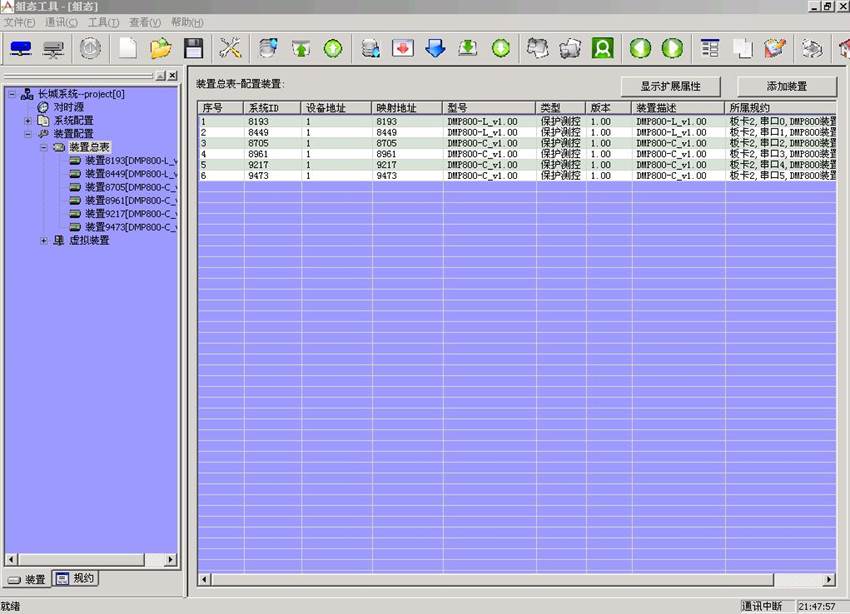Collapse the 装置配置 tree node
This screenshot has width=850, height=614.
(28, 134)
